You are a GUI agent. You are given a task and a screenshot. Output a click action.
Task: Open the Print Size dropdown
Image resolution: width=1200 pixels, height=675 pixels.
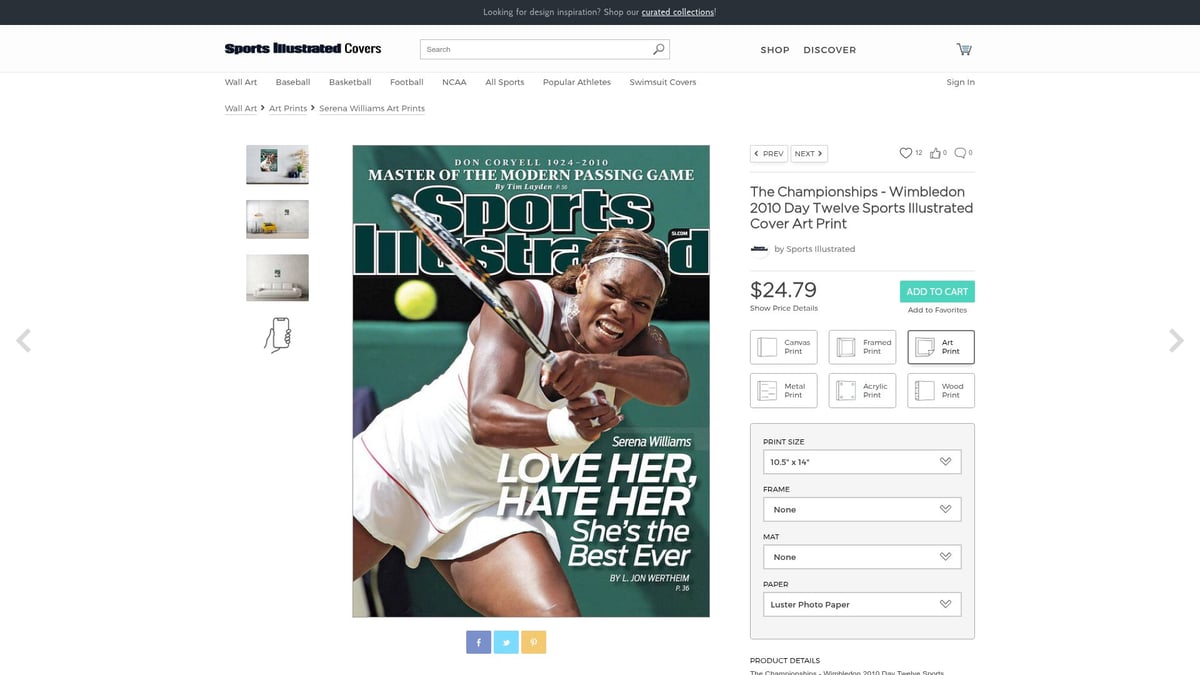(x=862, y=461)
